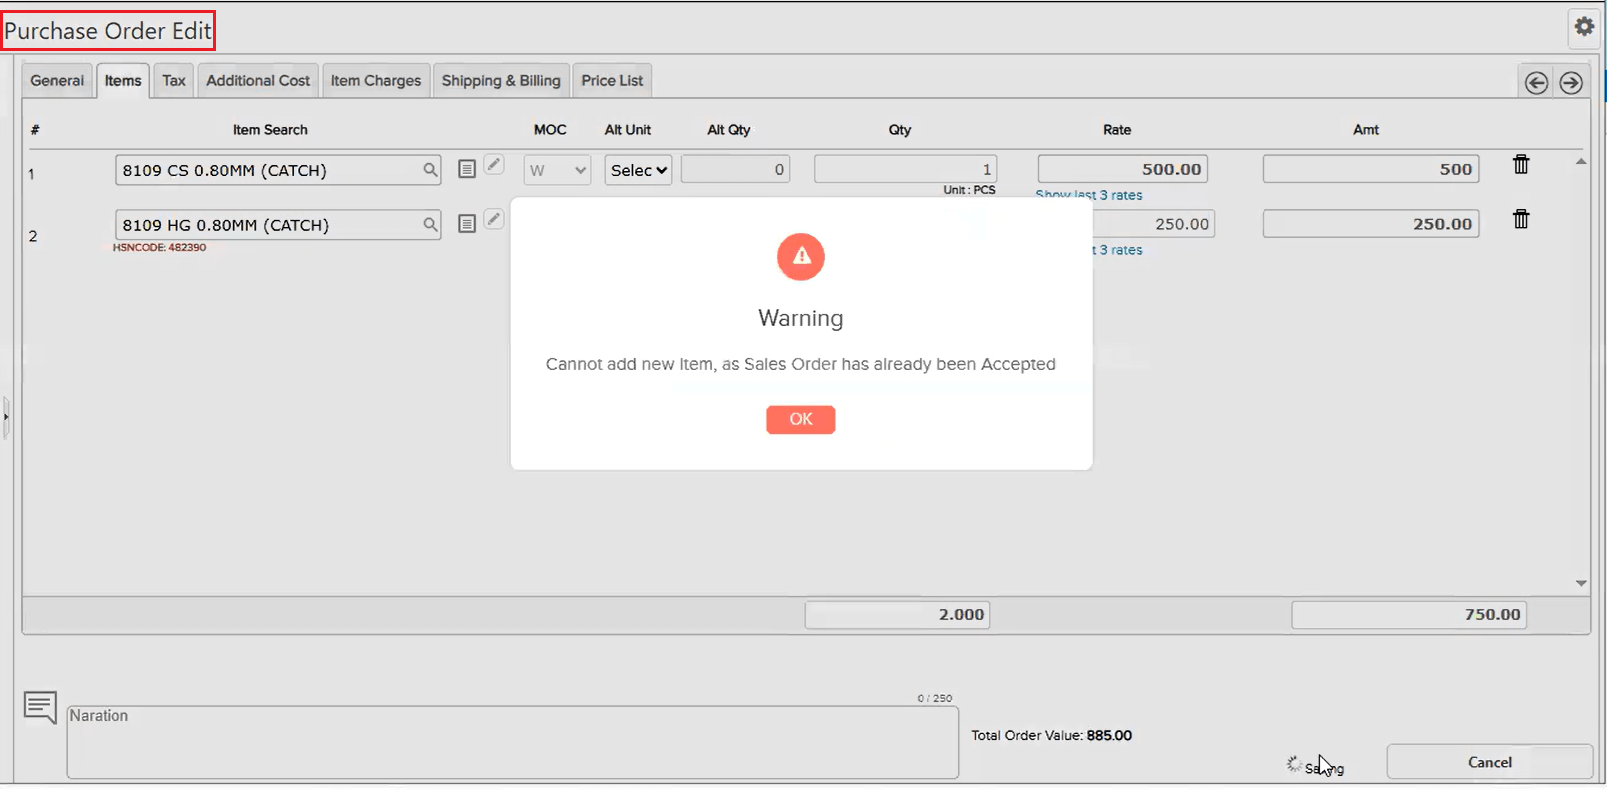Click the Cancel button

[x=1489, y=762]
